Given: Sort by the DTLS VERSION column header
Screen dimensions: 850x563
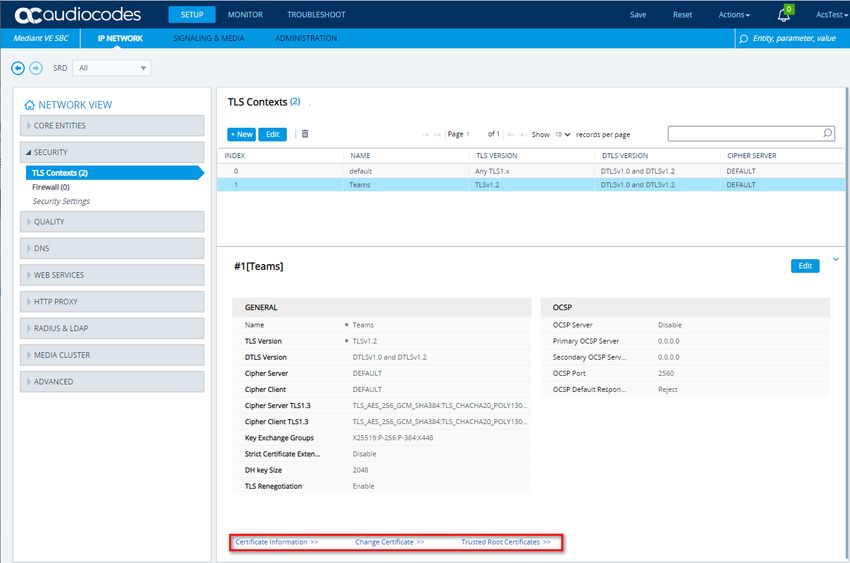Looking at the screenshot, I should [x=624, y=156].
